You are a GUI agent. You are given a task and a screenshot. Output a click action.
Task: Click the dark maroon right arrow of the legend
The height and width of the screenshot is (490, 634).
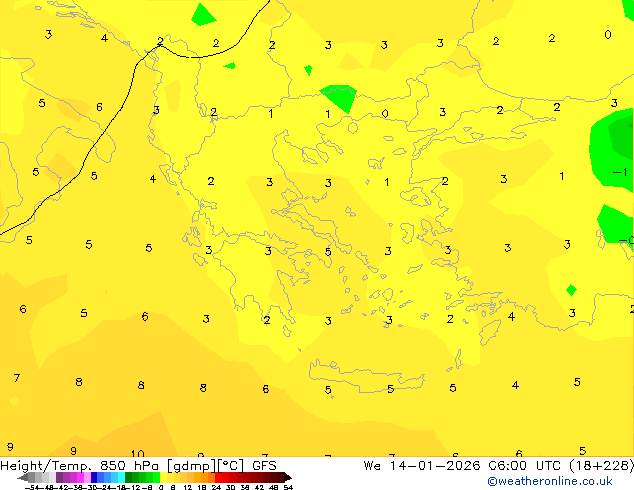(x=287, y=477)
